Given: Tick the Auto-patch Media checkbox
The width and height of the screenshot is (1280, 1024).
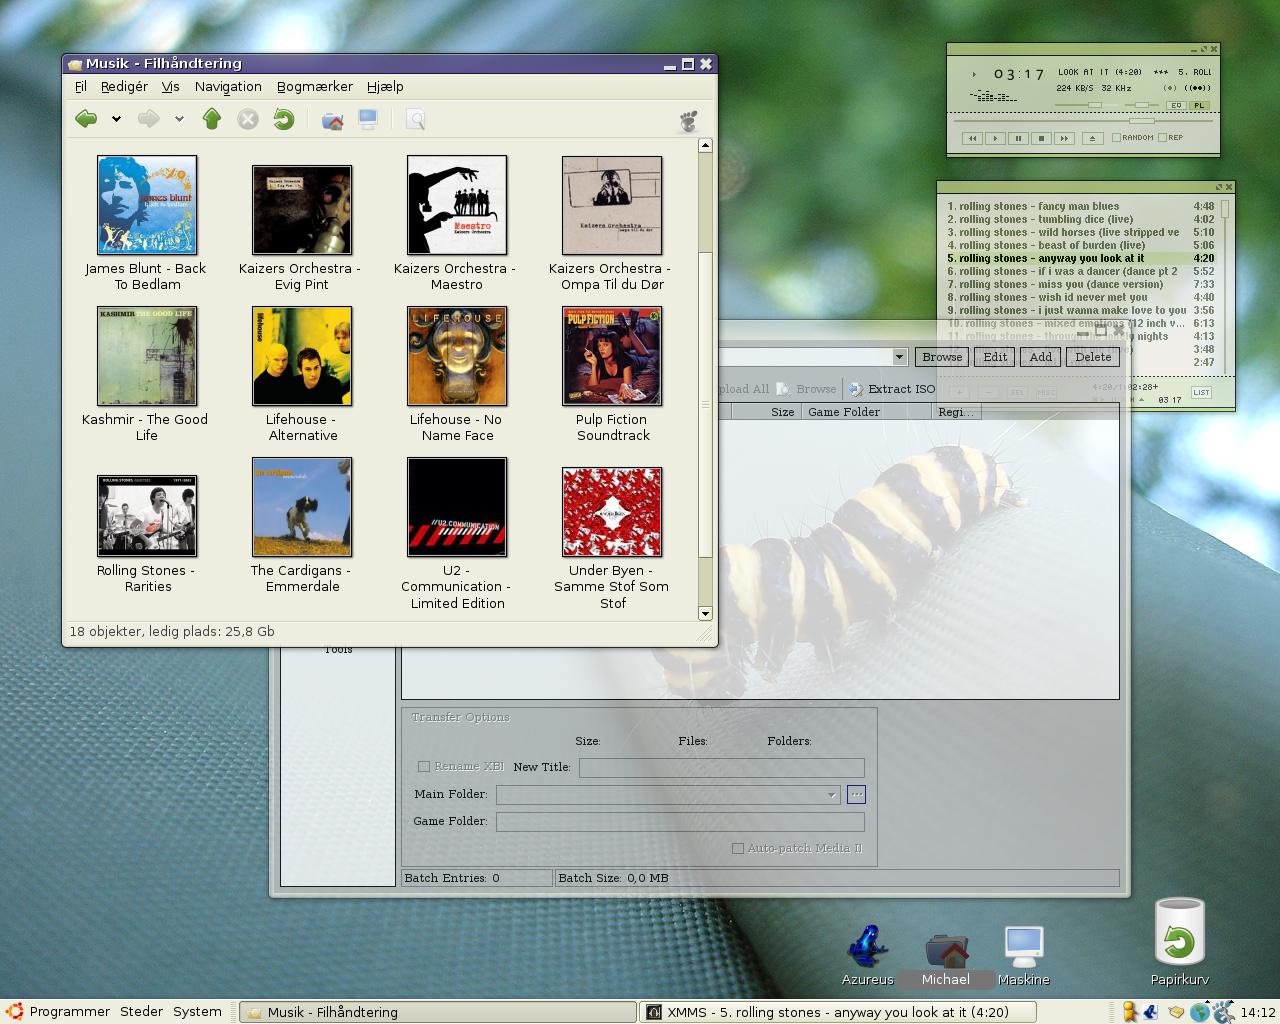Looking at the screenshot, I should point(738,848).
